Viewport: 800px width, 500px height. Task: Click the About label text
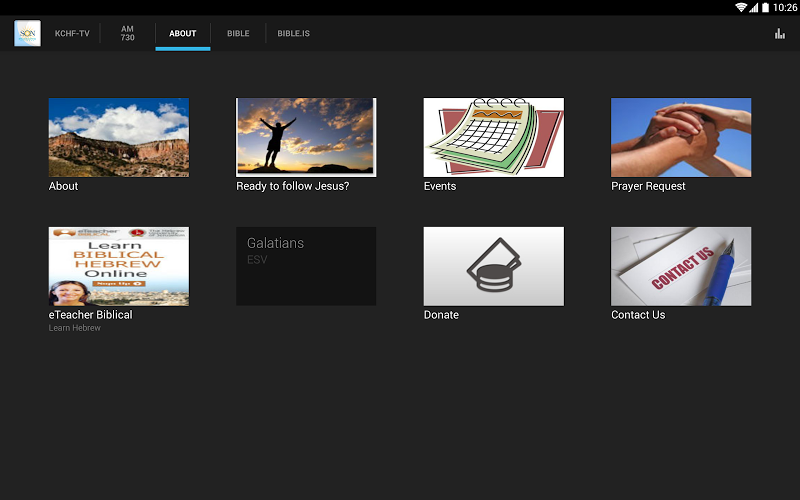tap(63, 186)
